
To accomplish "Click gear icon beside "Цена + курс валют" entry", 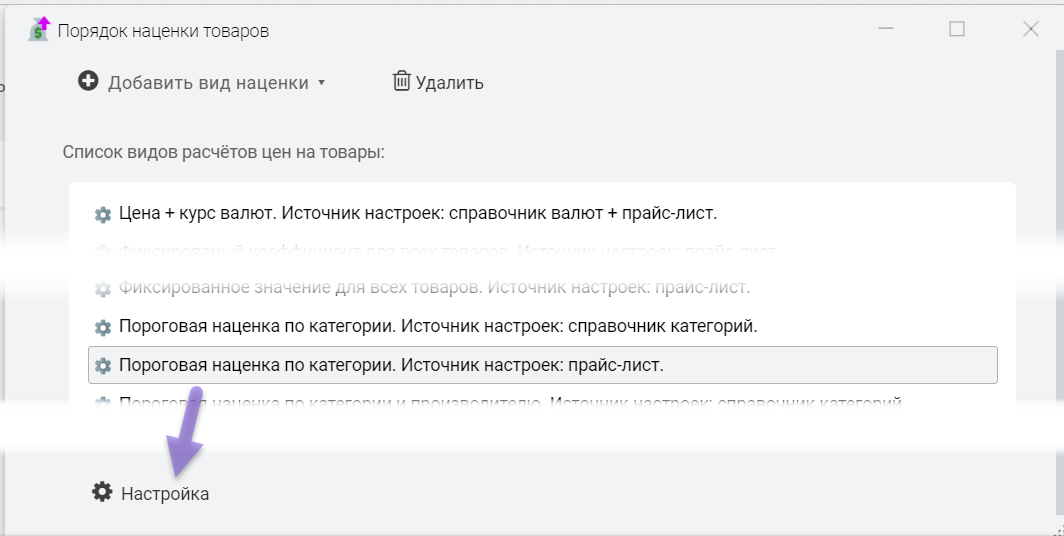I will [x=102, y=214].
